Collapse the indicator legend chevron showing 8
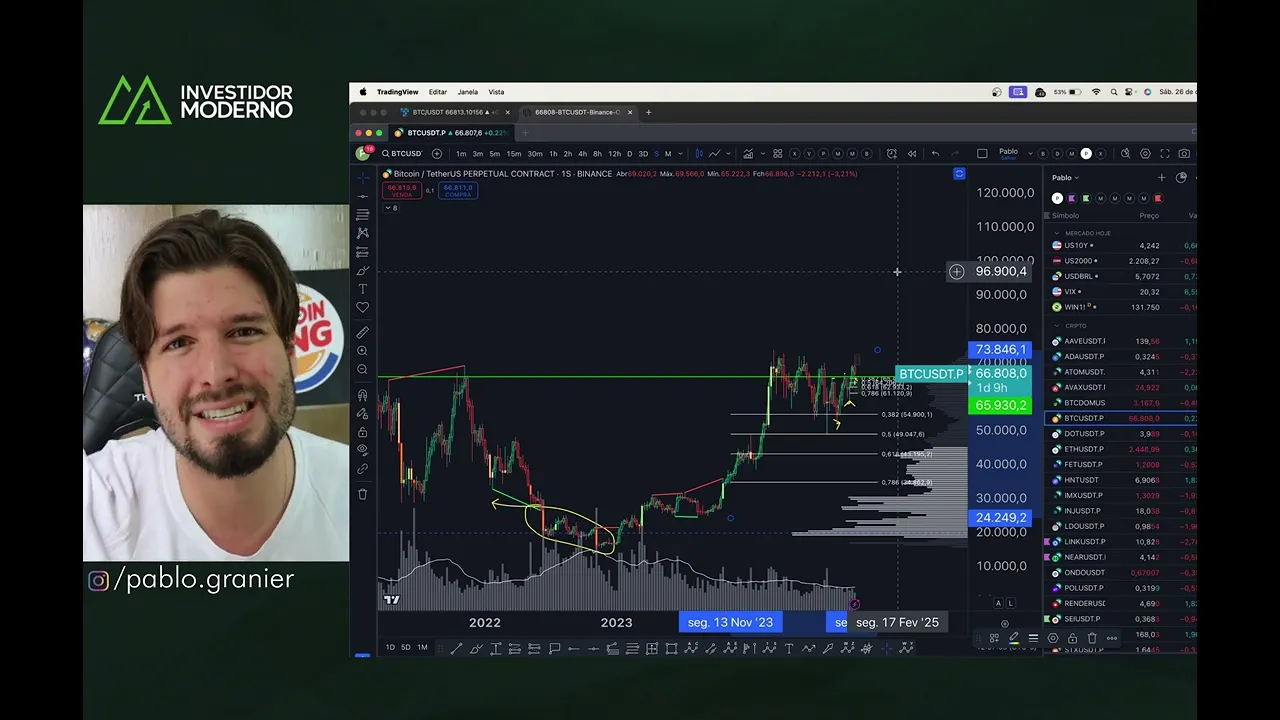 pyautogui.click(x=390, y=208)
